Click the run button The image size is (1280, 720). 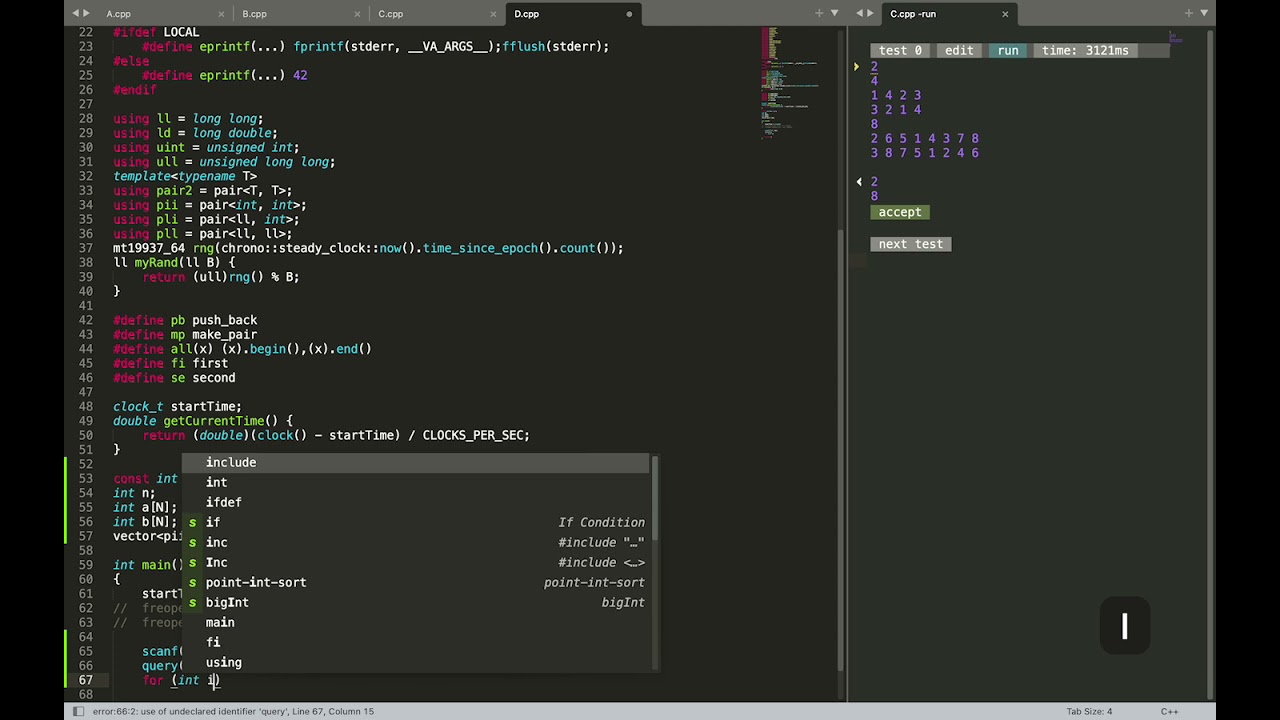pyautogui.click(x=1008, y=50)
